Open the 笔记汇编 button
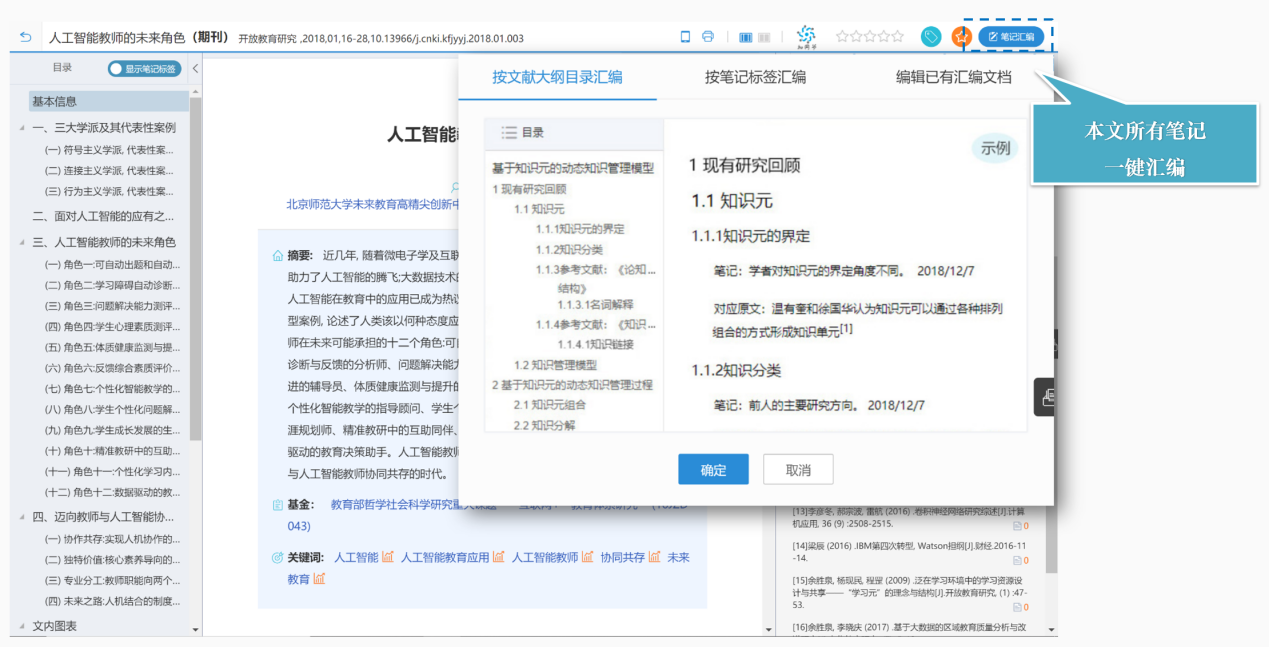 1011,37
